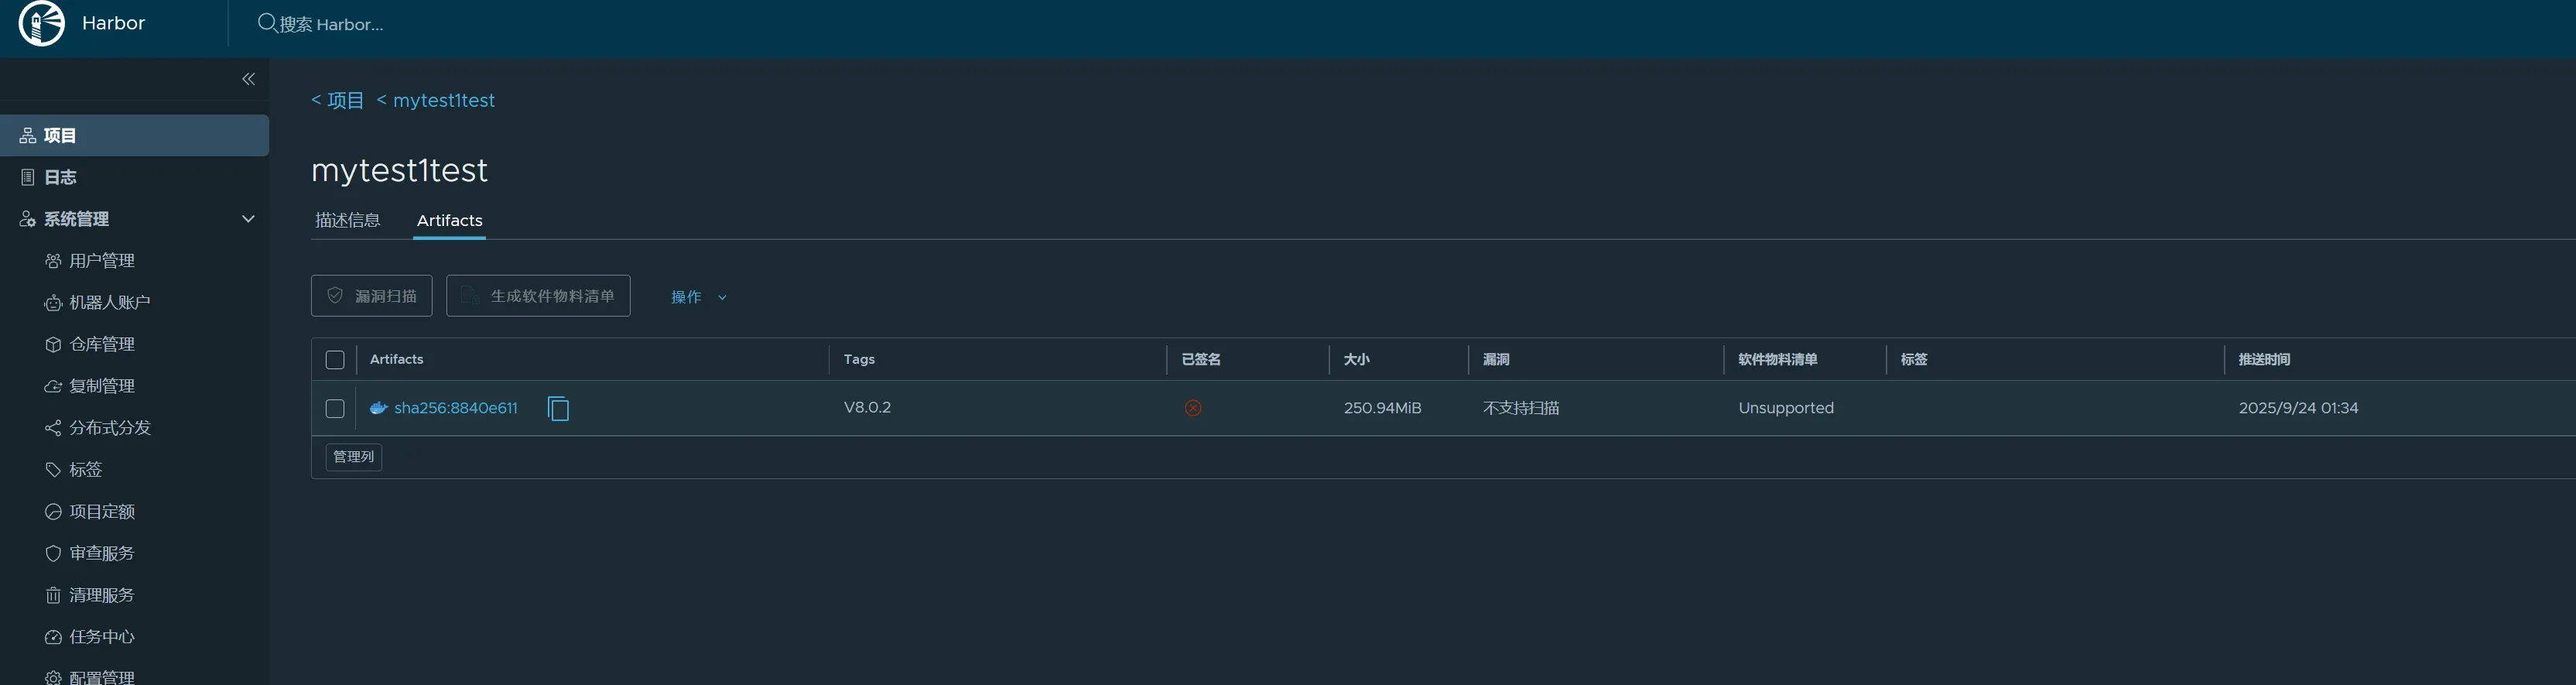The width and height of the screenshot is (2576, 685).
Task: Open the 操作 dropdown menu
Action: coord(698,297)
